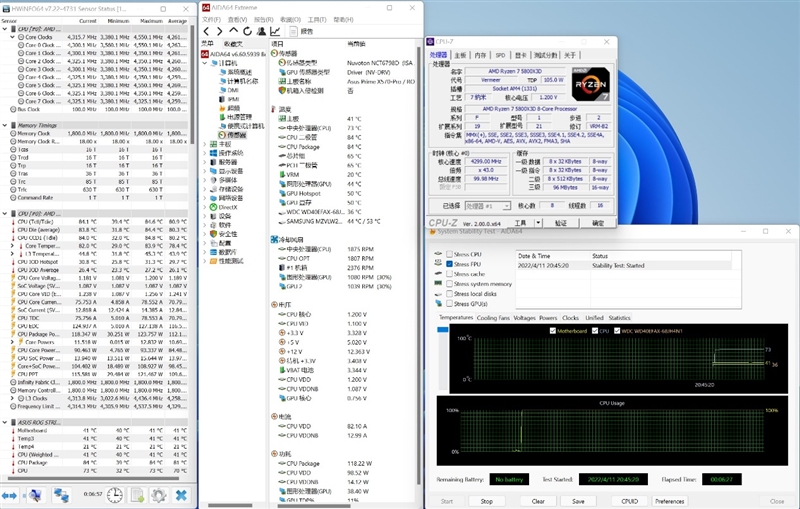Click the CPU-Z title bar app icon
The height and width of the screenshot is (509, 800).
(x=430, y=42)
